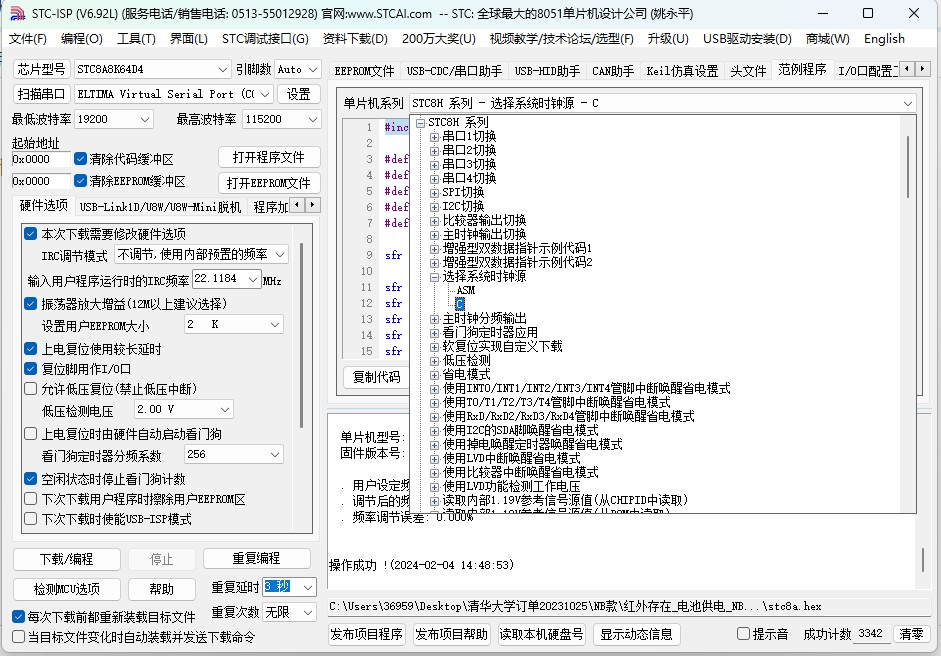Switch to USB-Link1D/U8W/U8W-Mini脱机 tab
This screenshot has height=656, width=941.
pyautogui.click(x=160, y=207)
